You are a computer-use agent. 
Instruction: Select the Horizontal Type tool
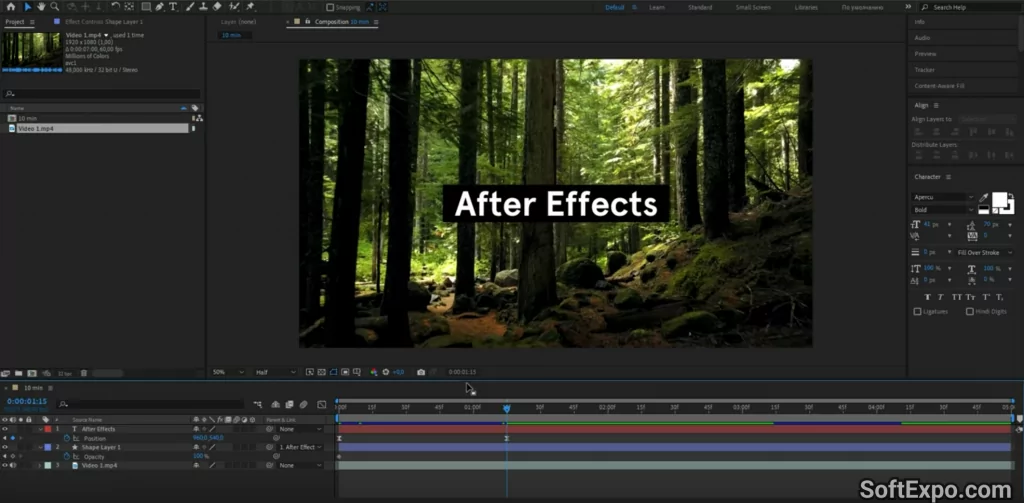point(173,7)
